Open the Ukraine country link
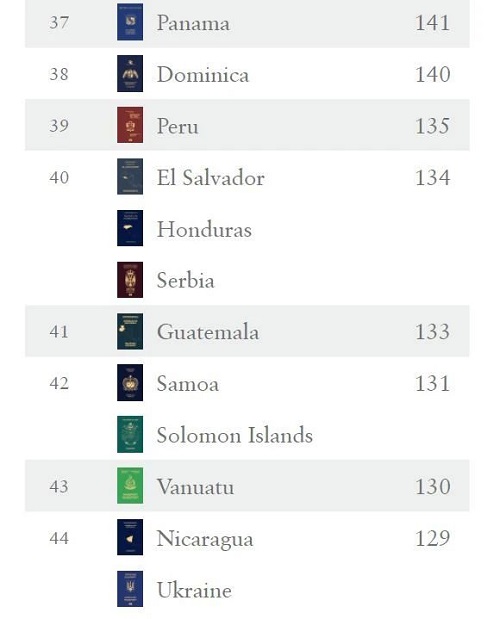Image resolution: width=500 pixels, height=619 pixels. (x=194, y=590)
